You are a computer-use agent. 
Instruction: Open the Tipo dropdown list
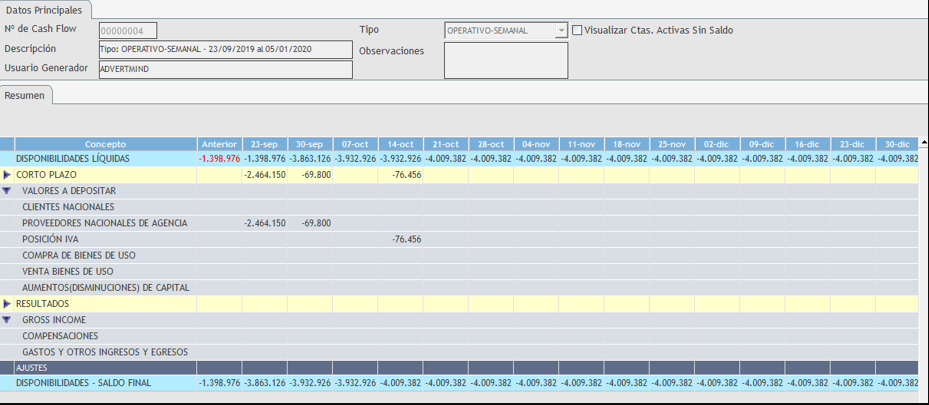[560, 31]
